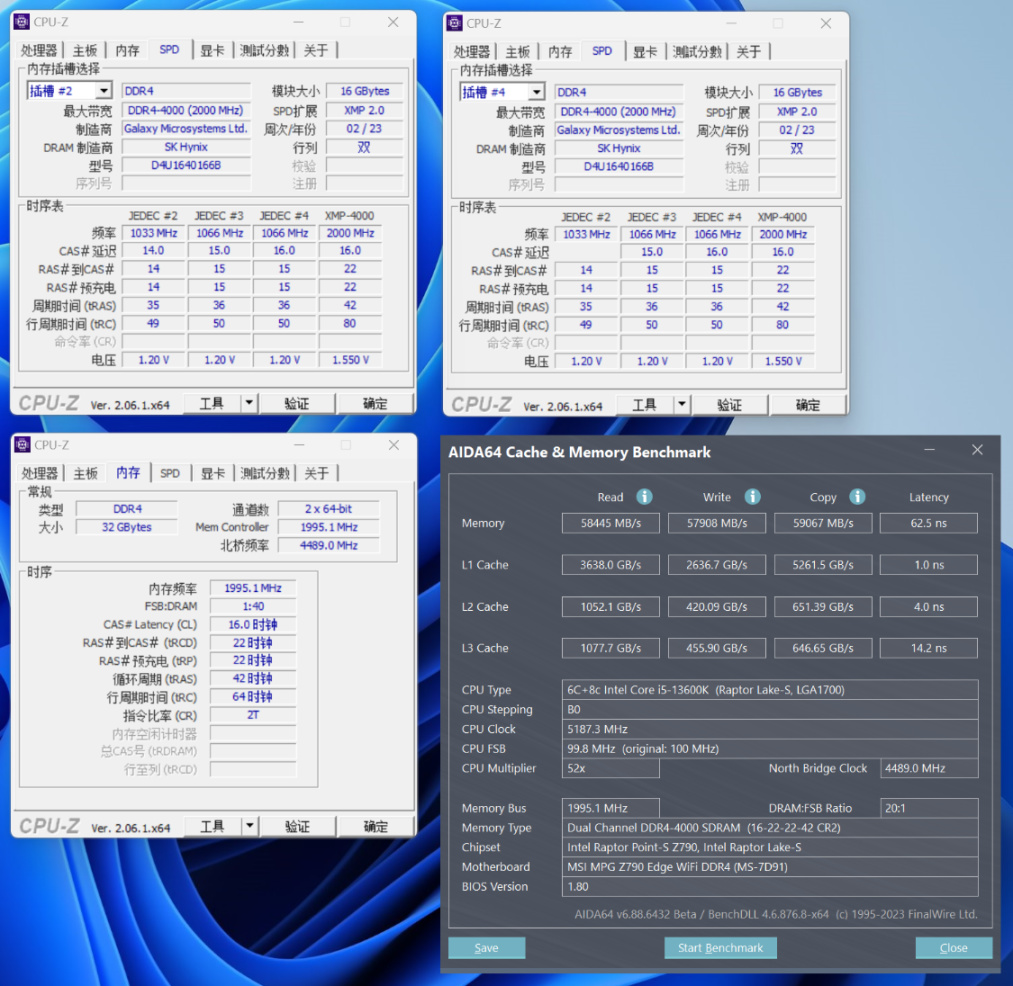Select SPD tab in memory CPU-Z window
The width and height of the screenshot is (1013, 986).
(x=170, y=473)
